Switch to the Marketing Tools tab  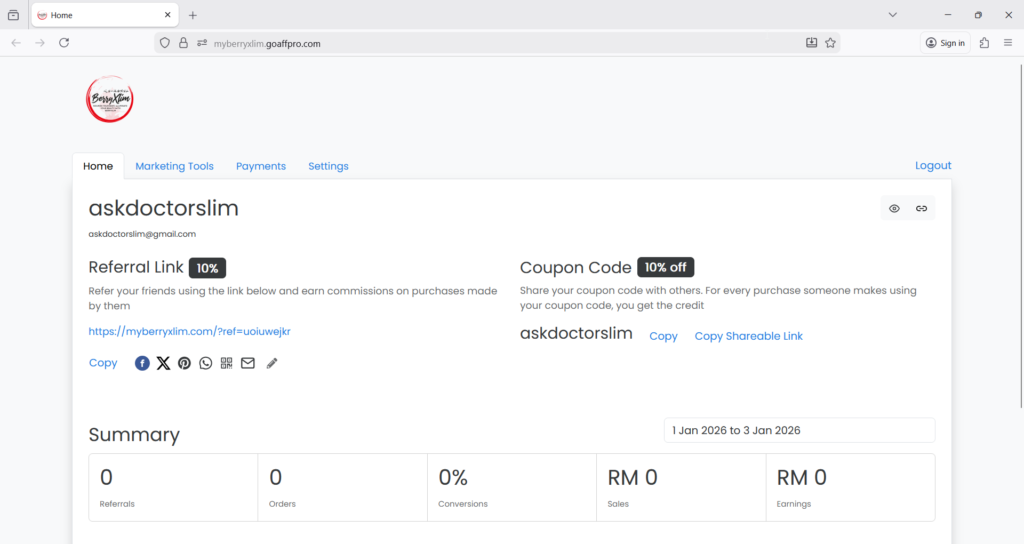point(174,166)
